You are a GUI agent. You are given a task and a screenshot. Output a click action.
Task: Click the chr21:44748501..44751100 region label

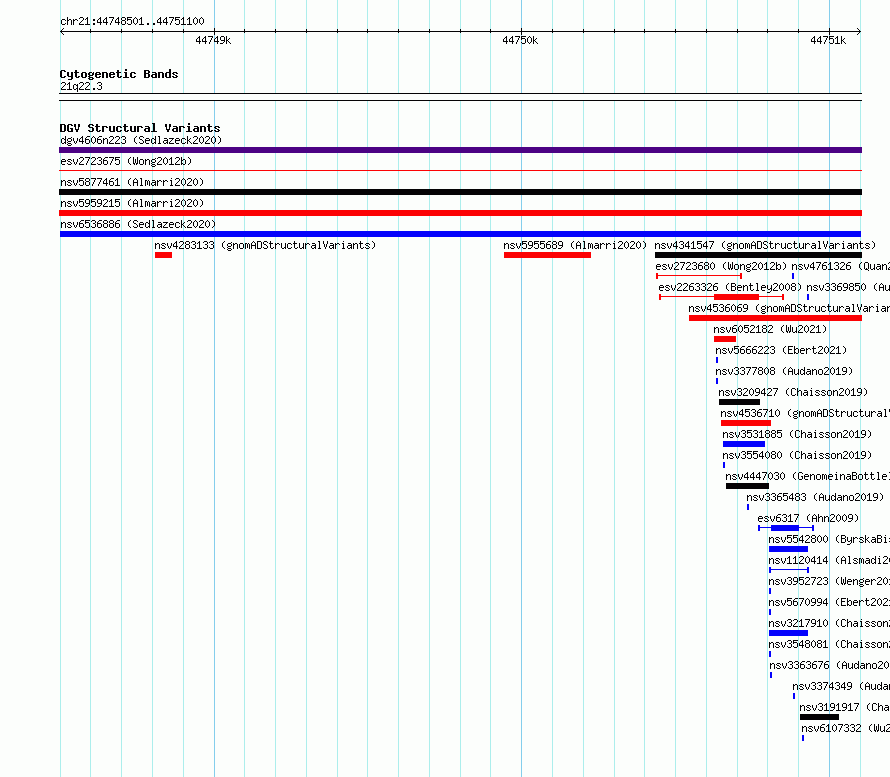pos(132,22)
